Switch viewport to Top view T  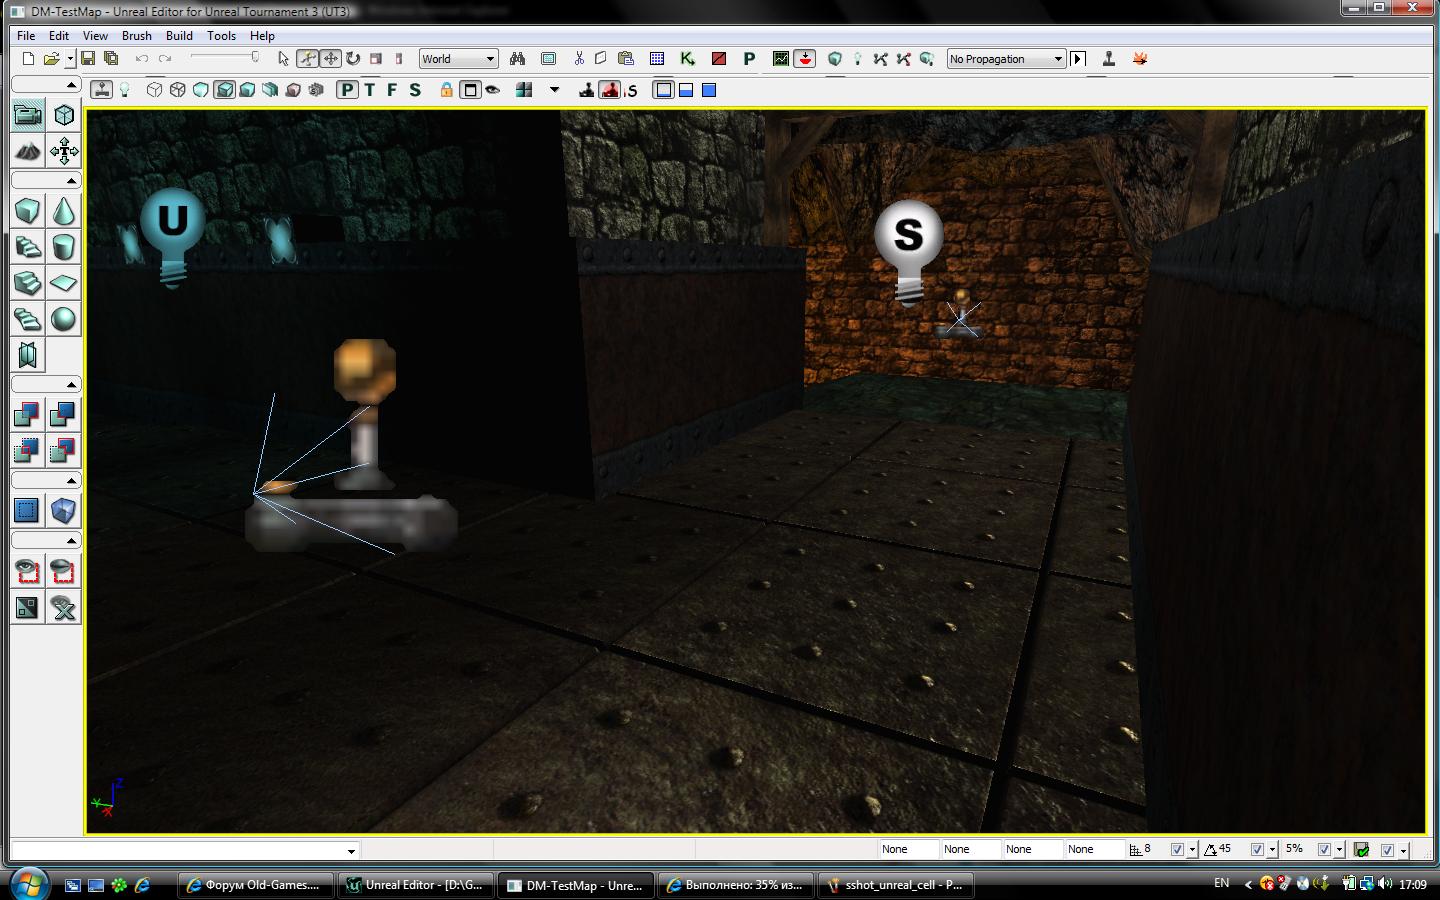[370, 90]
